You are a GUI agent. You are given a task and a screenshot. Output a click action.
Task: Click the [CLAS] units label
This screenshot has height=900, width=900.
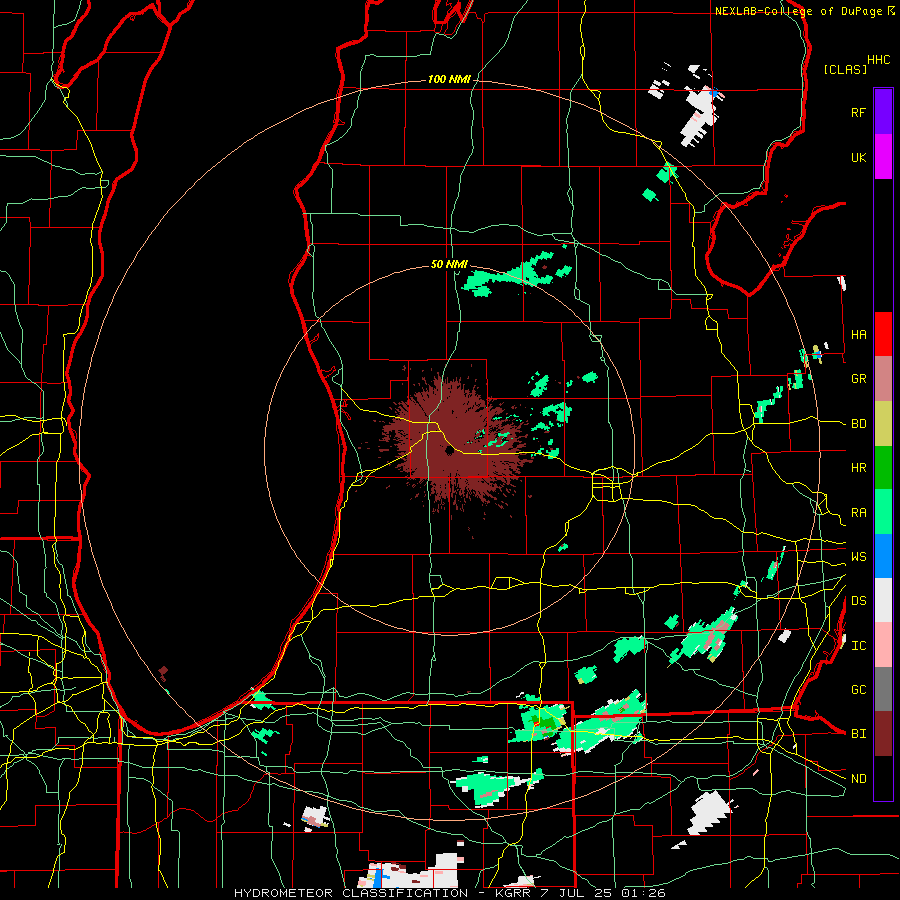(845, 69)
